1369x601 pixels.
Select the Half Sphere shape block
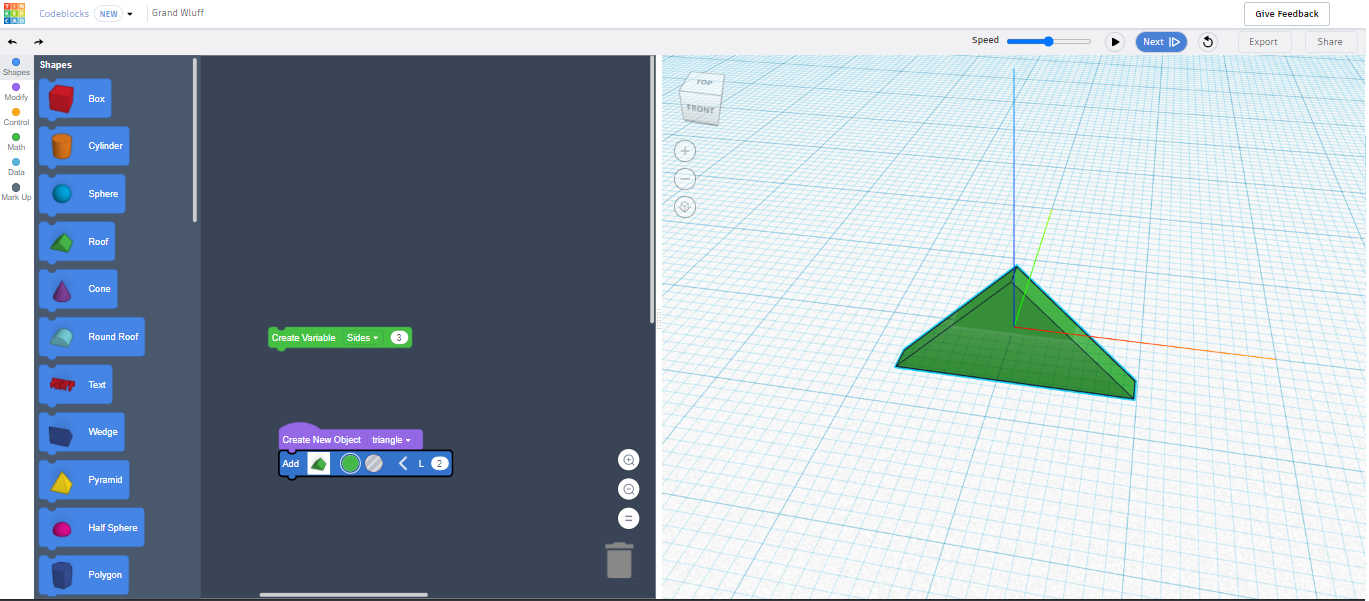[x=91, y=528]
